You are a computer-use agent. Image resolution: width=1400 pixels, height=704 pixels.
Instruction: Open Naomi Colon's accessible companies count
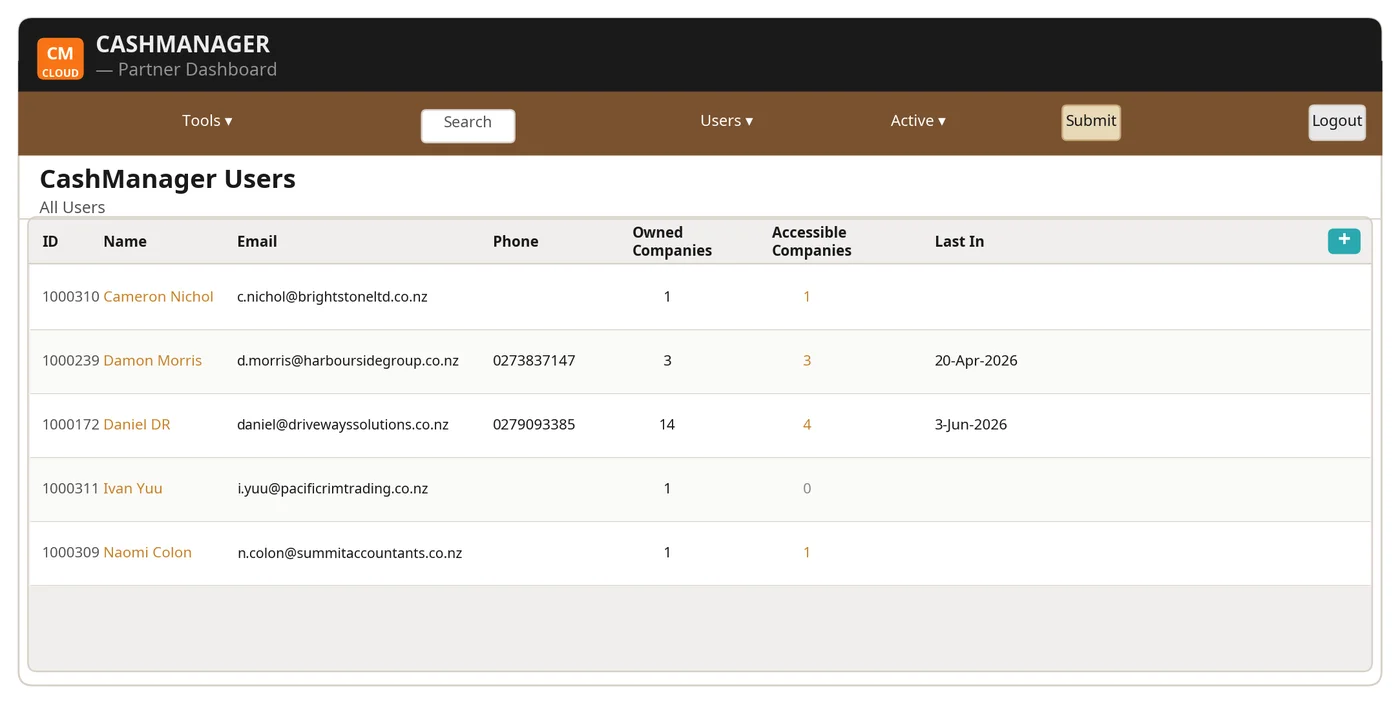pos(807,553)
